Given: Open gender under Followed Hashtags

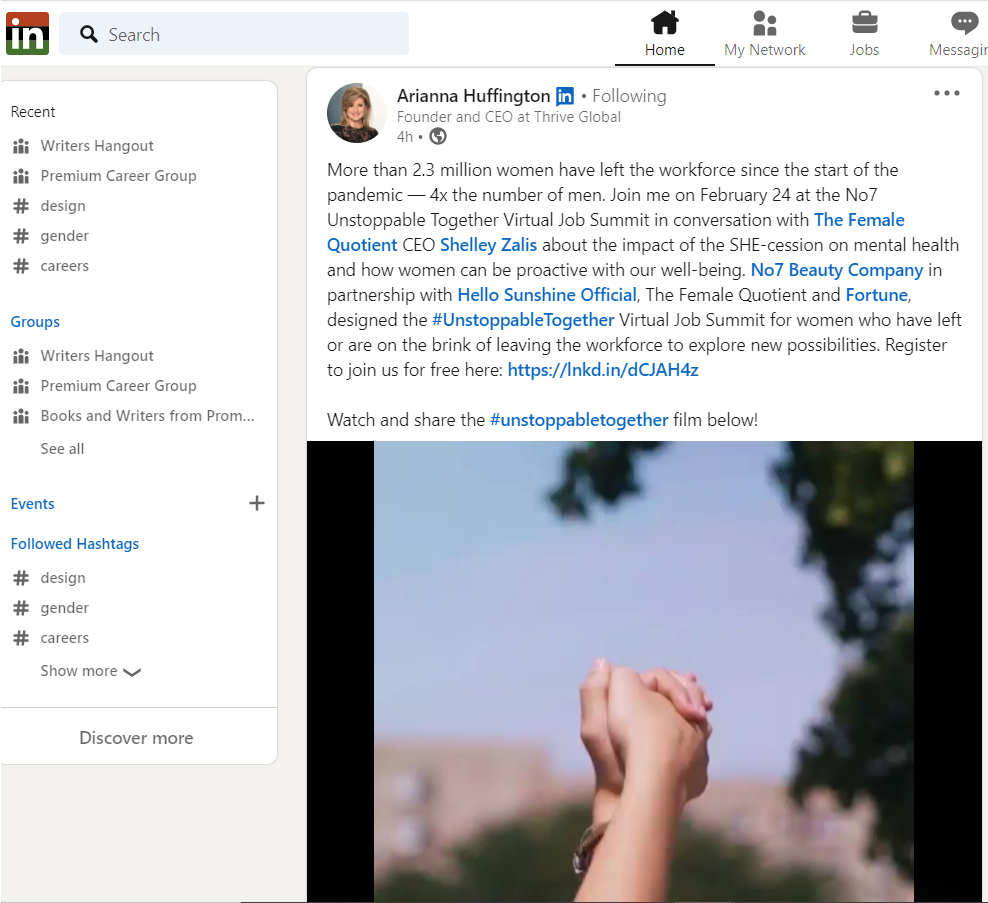Looking at the screenshot, I should click(x=65, y=608).
